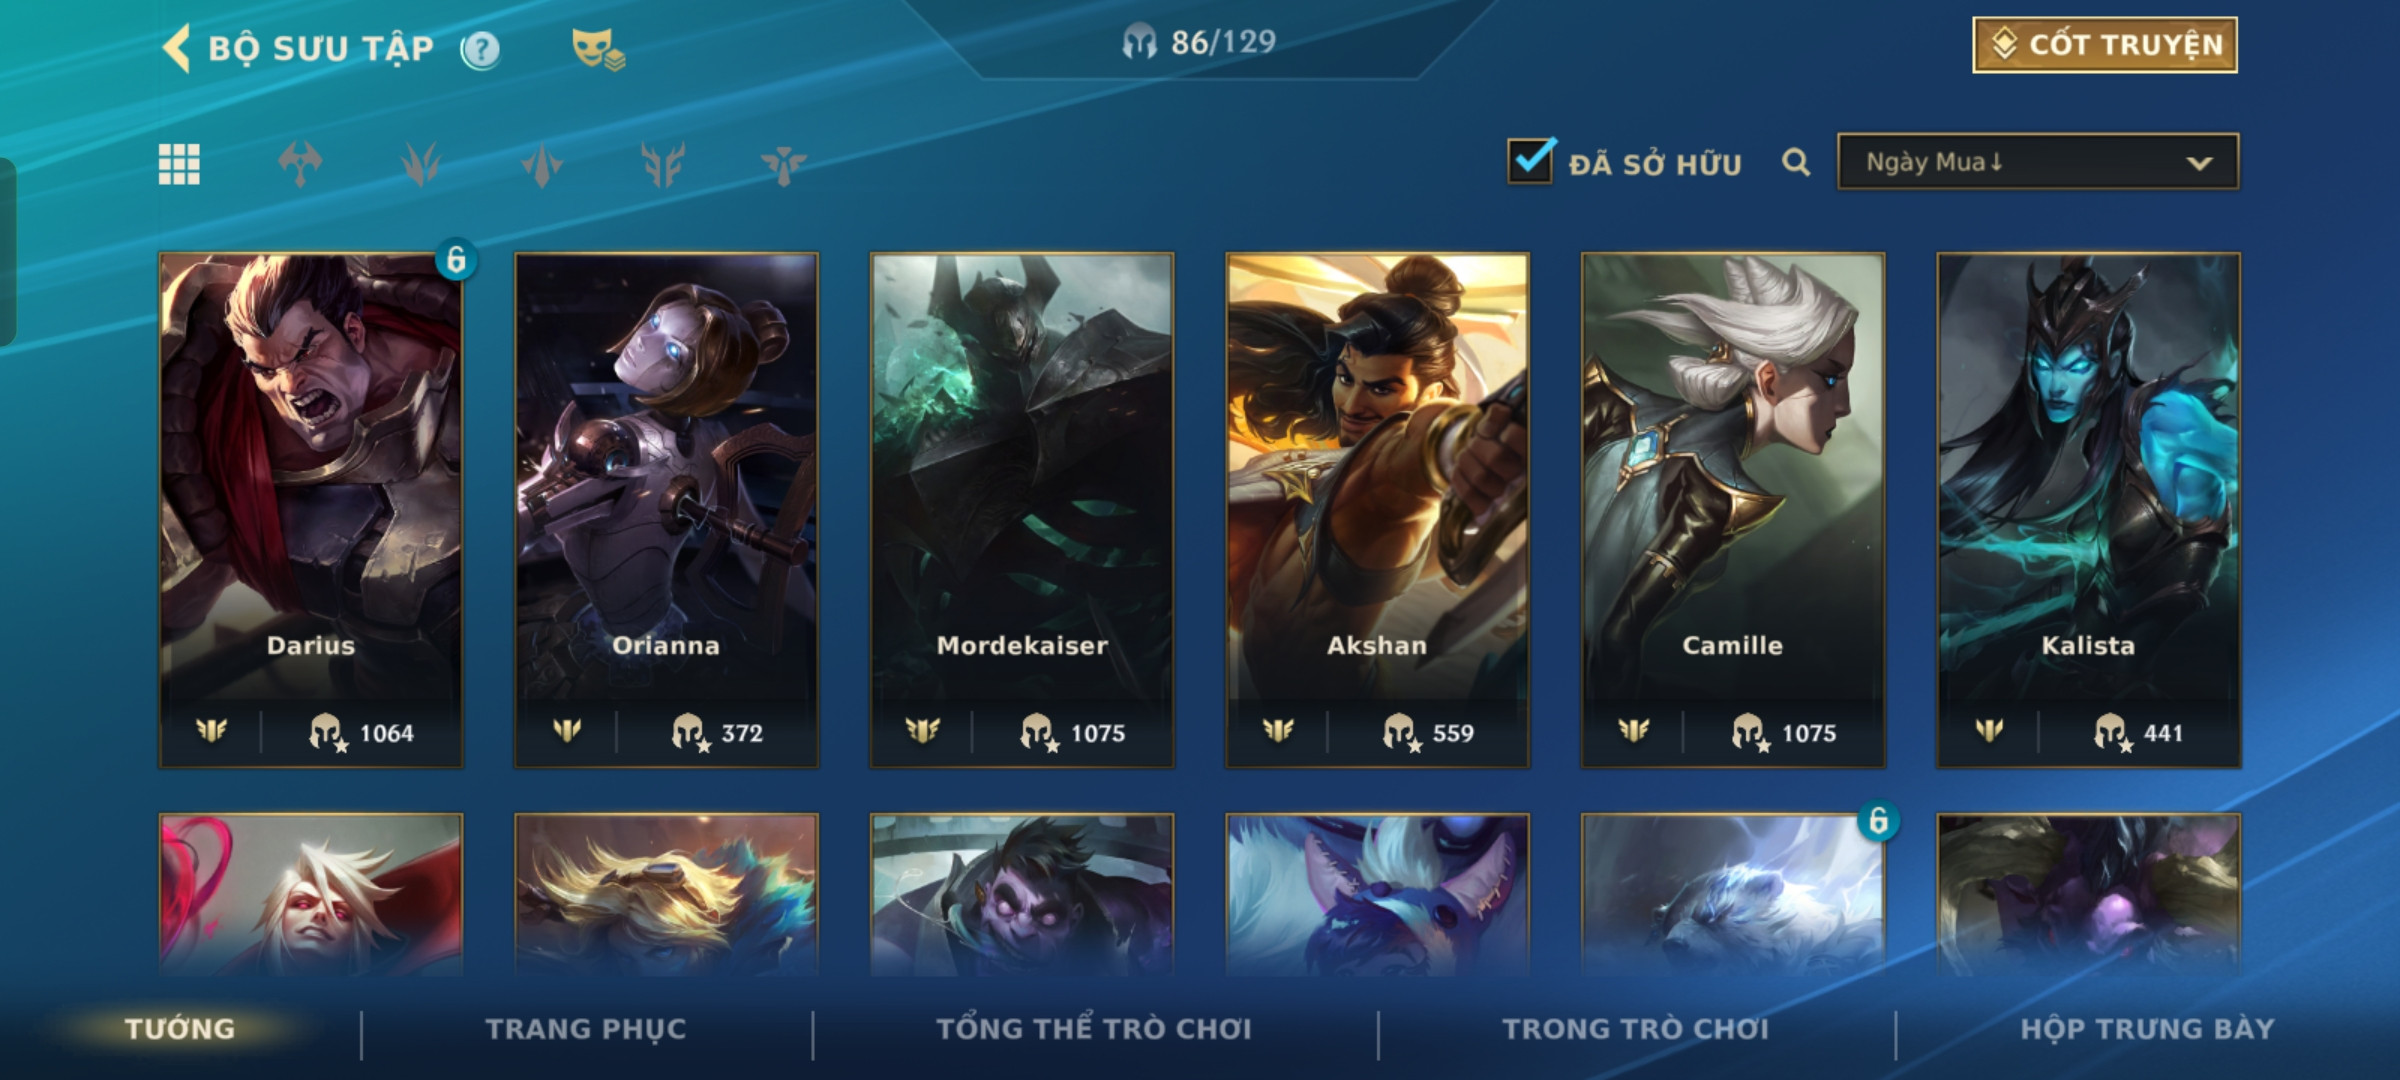Filter by the claw slash role icon
Screen dimensions: 2400x1080
(x=421, y=164)
